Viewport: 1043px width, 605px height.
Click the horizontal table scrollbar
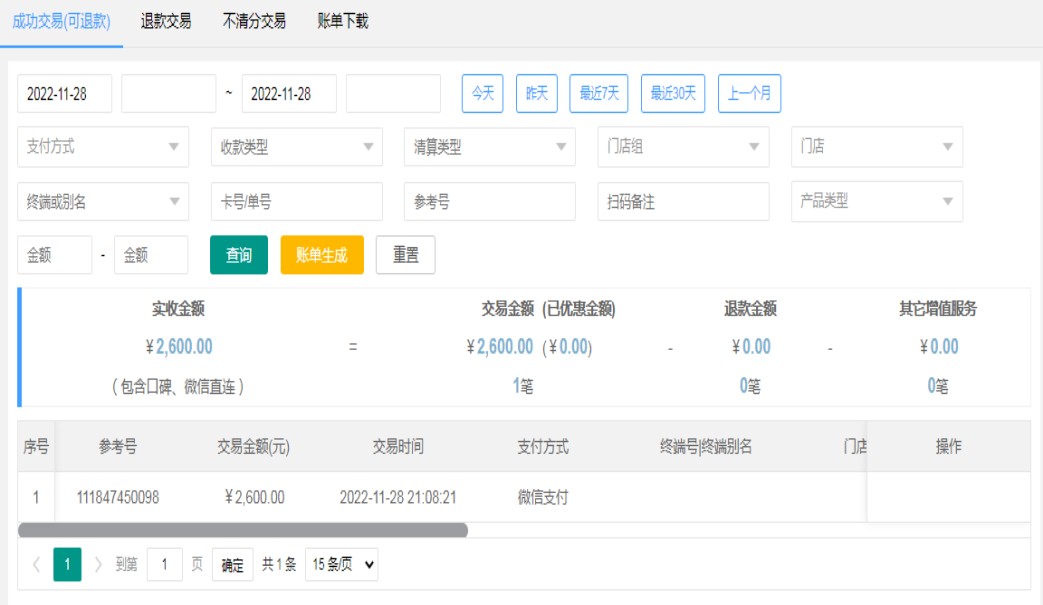pos(243,530)
